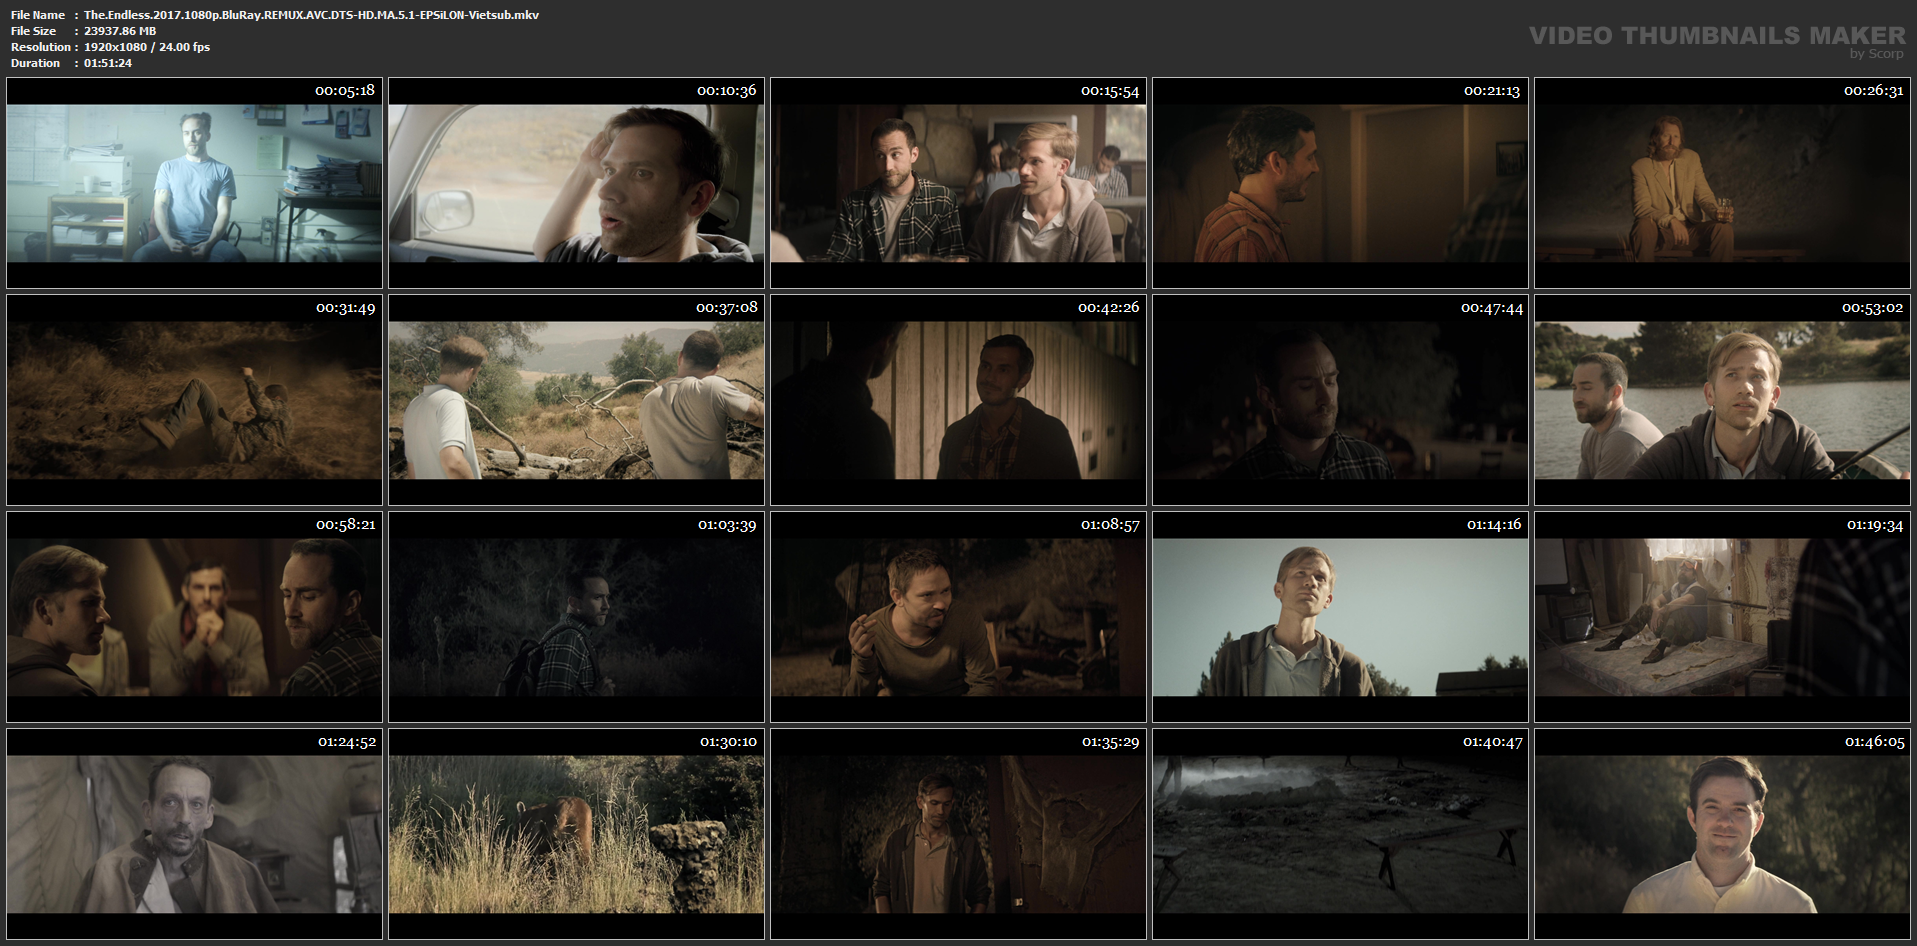This screenshot has height=946, width=1917.
Task: Click the 01:24:52 timestamp label
Action: (x=347, y=741)
